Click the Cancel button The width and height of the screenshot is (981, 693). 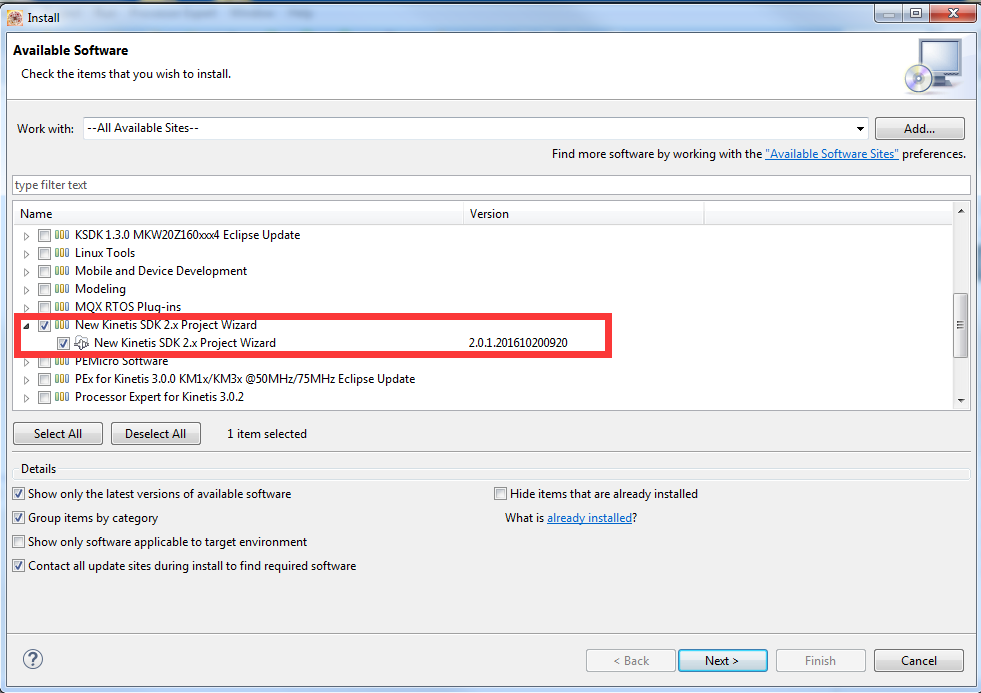[918, 661]
